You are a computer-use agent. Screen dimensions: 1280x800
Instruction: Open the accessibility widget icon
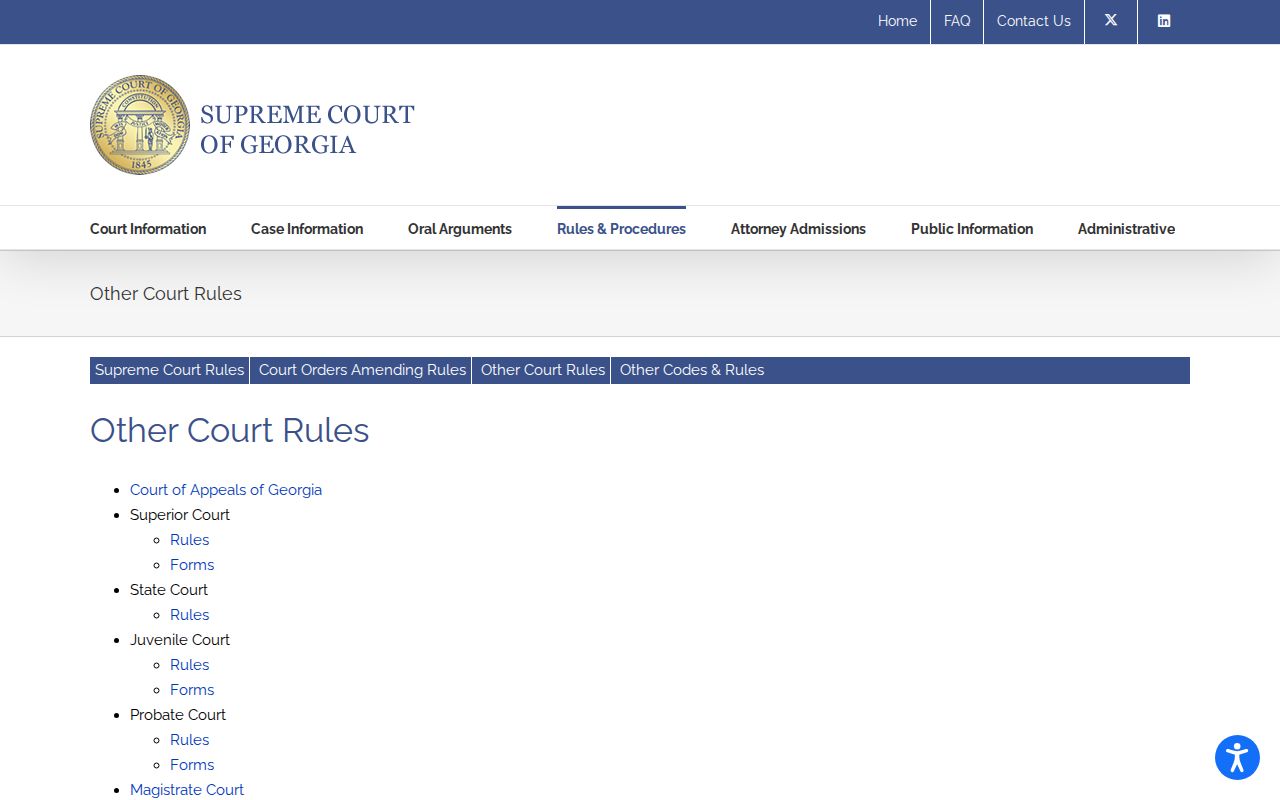point(1237,757)
